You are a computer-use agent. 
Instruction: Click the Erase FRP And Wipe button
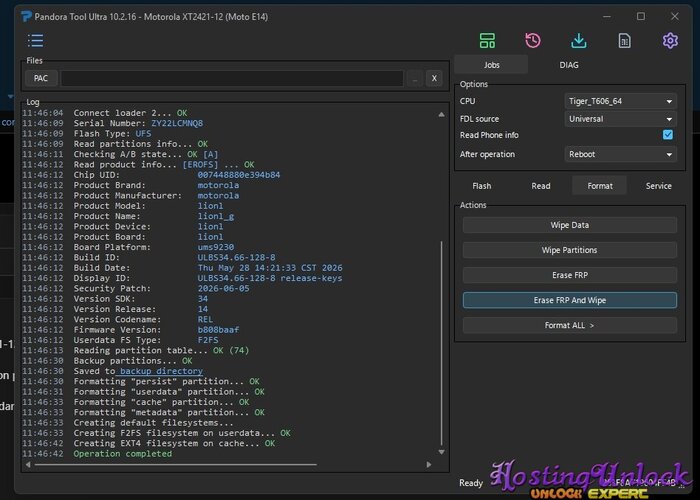[570, 300]
